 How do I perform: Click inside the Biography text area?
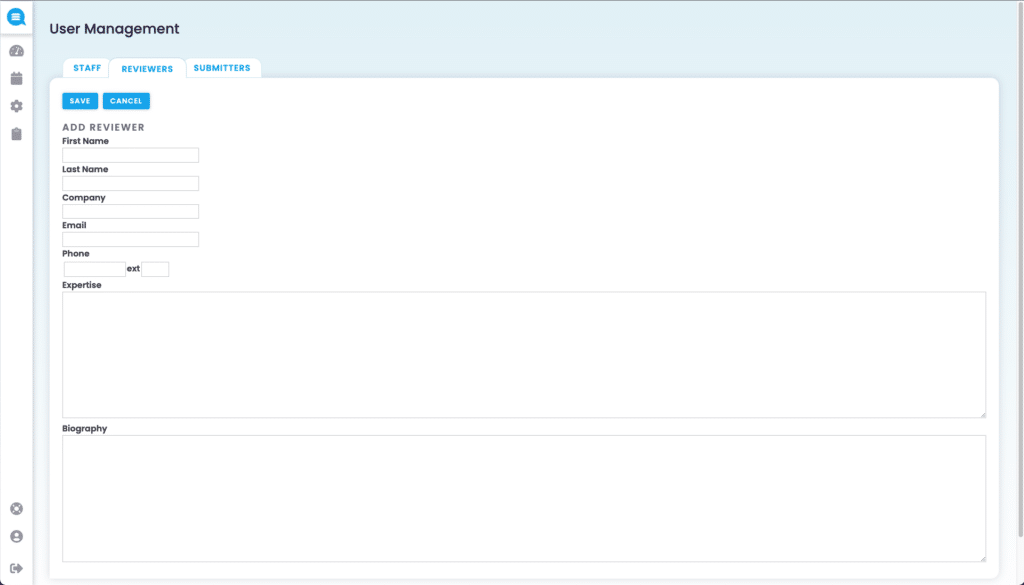tap(524, 498)
